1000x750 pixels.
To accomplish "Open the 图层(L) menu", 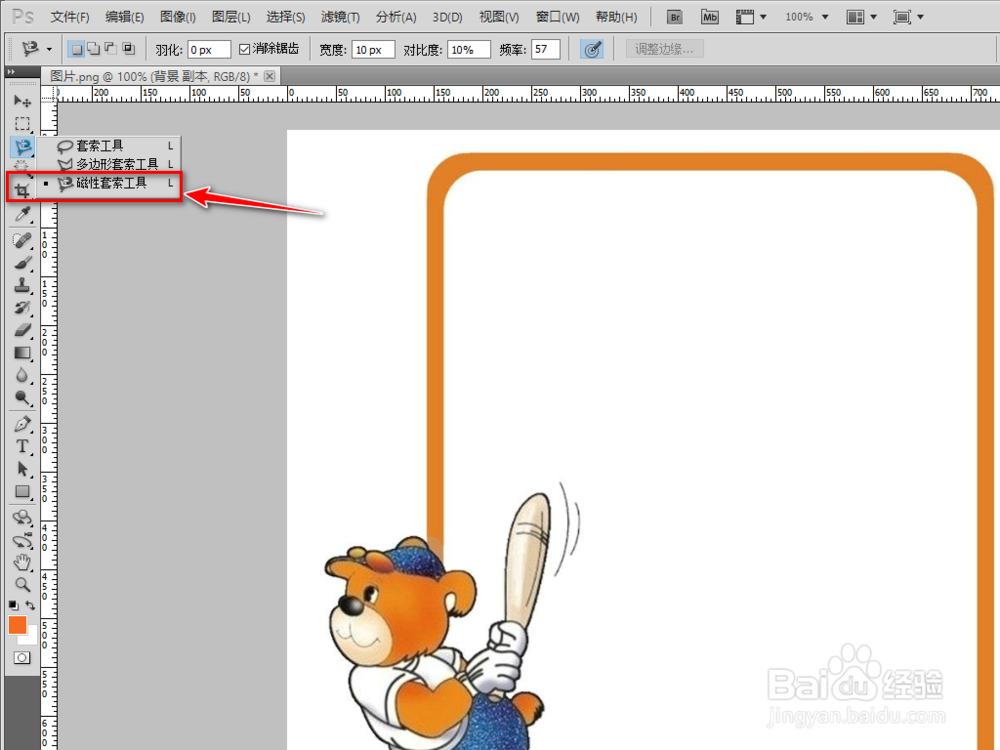I will [231, 17].
